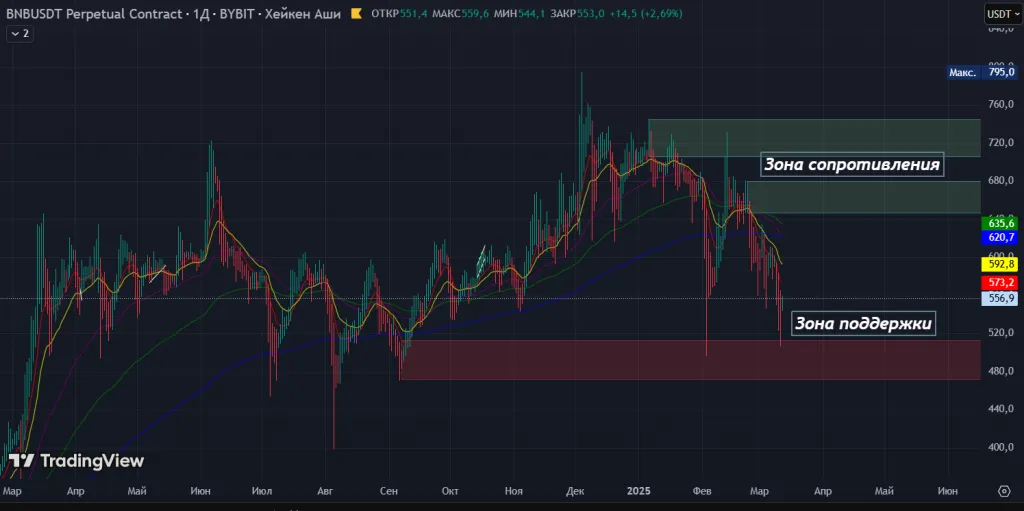
Task: Click the yellow 592,8 price label
Action: [1000, 265]
